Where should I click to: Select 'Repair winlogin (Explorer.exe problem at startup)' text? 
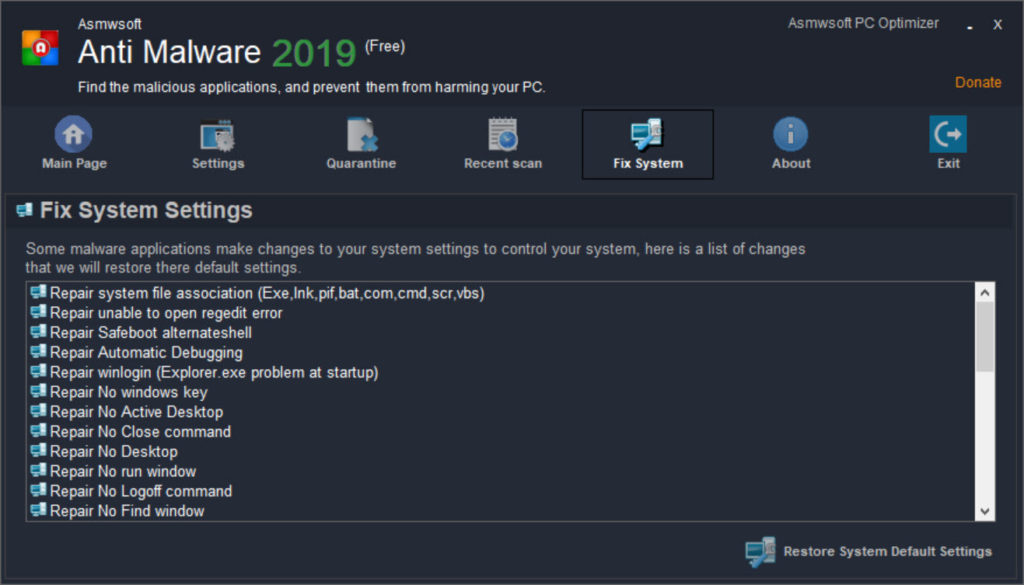[214, 372]
